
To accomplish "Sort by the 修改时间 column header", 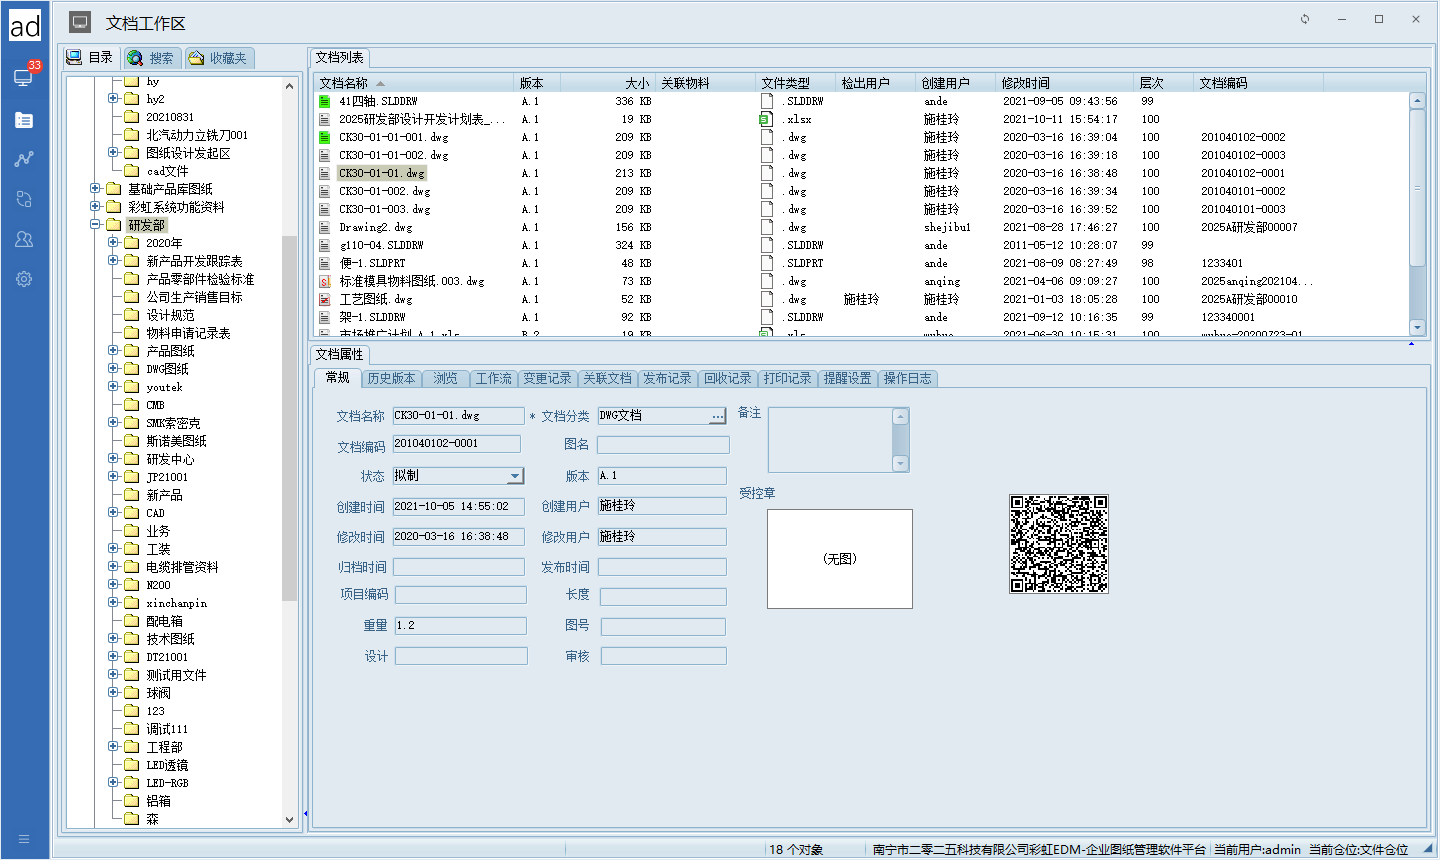I will (x=1065, y=83).
